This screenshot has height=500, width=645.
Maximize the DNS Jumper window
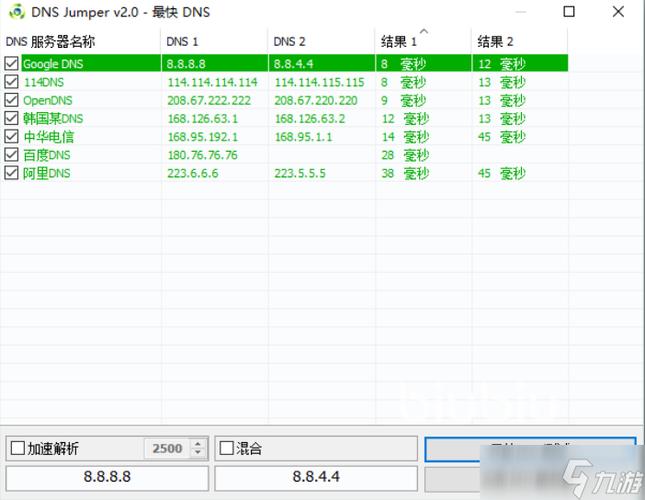coord(569,12)
